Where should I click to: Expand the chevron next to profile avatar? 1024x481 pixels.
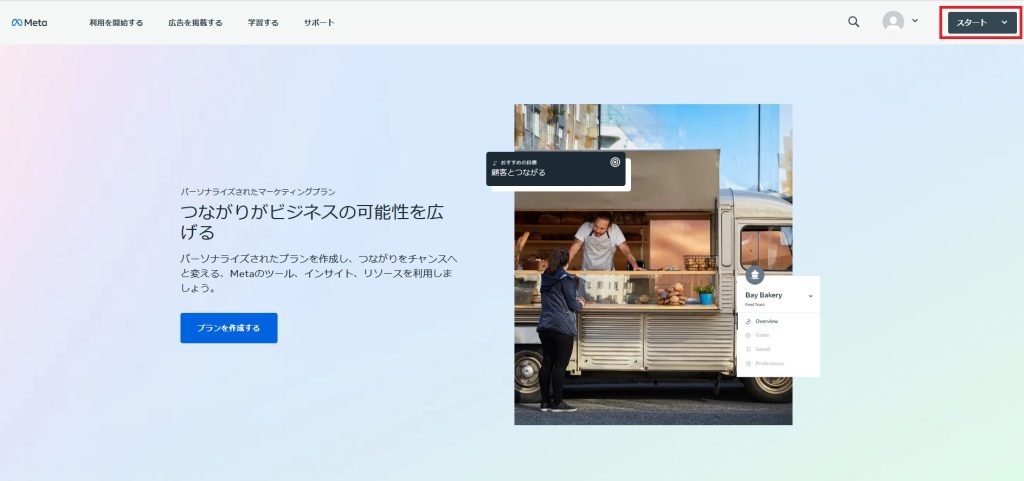click(x=915, y=21)
